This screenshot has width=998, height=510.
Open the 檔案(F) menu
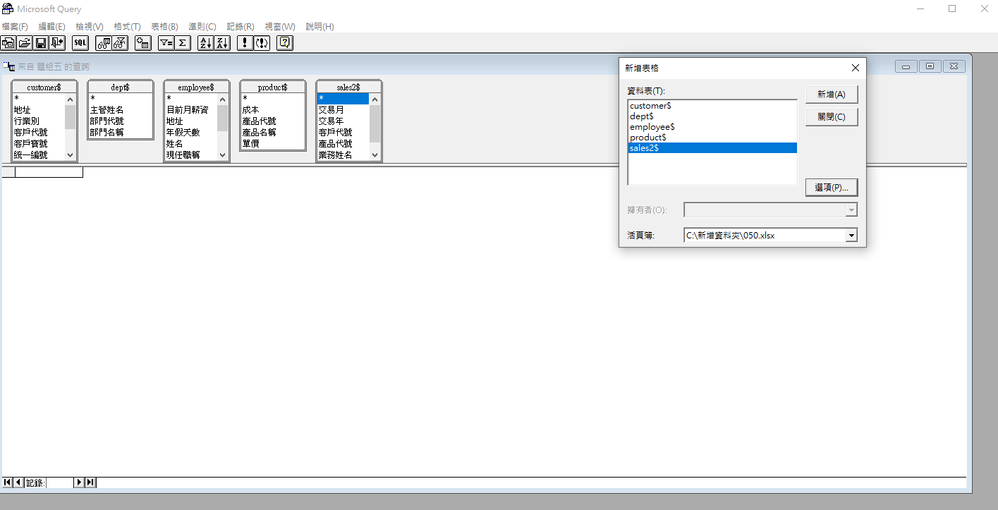click(15, 27)
